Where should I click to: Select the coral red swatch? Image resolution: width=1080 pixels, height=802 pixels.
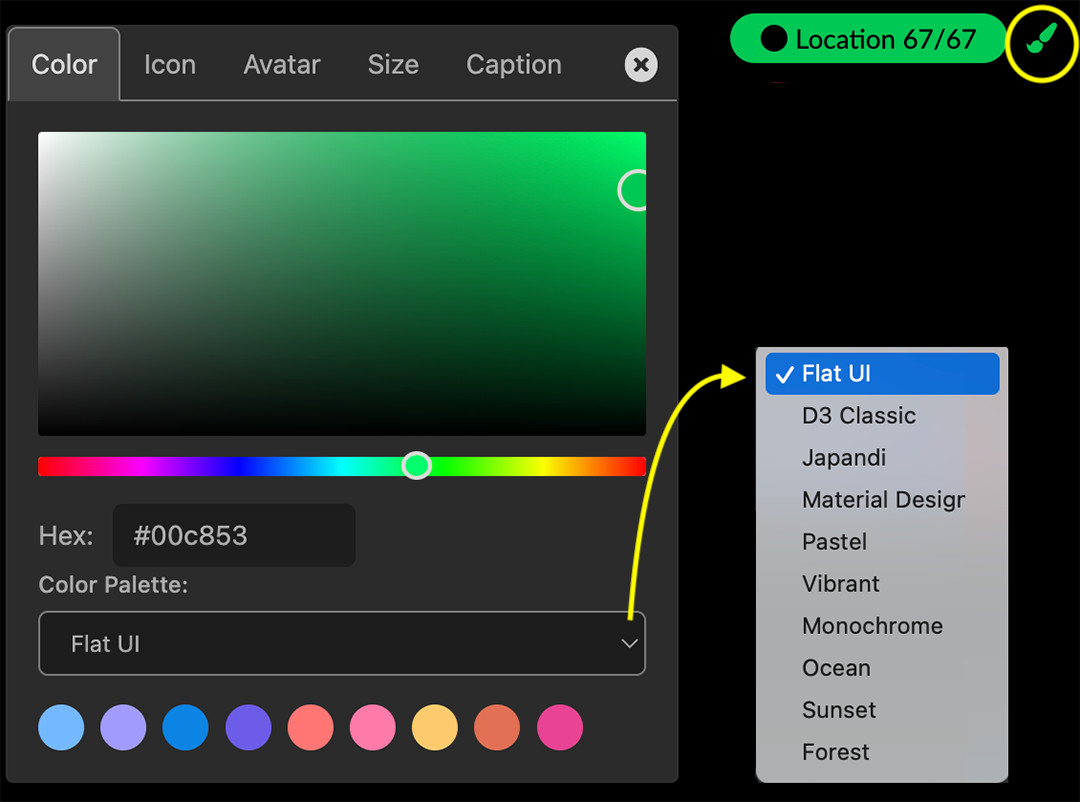[x=310, y=727]
